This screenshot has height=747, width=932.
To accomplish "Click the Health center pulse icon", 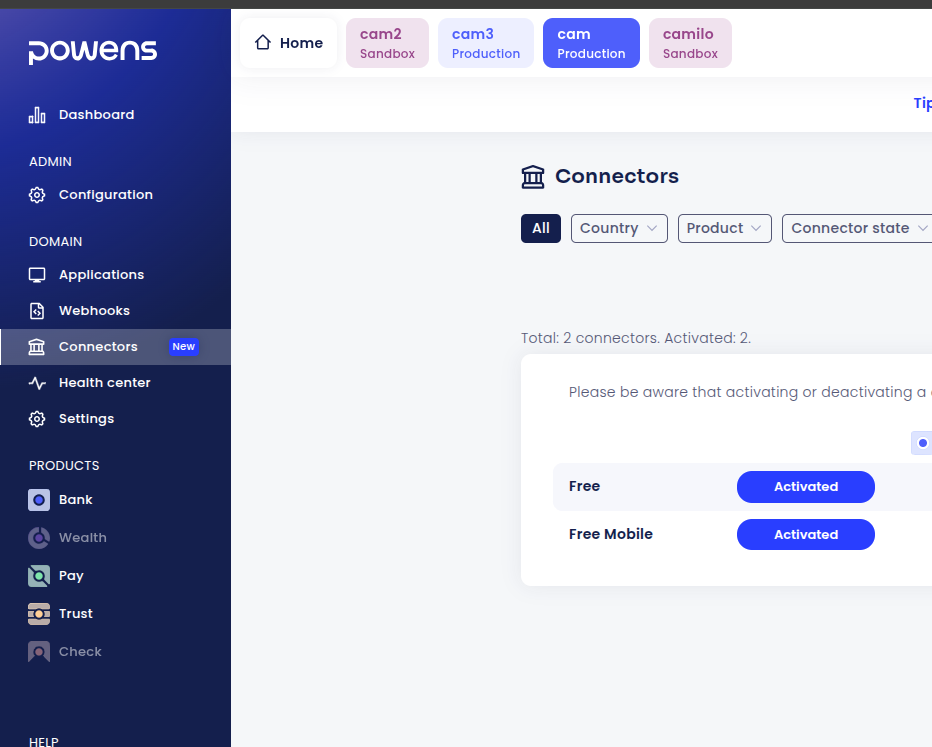I will click(37, 383).
